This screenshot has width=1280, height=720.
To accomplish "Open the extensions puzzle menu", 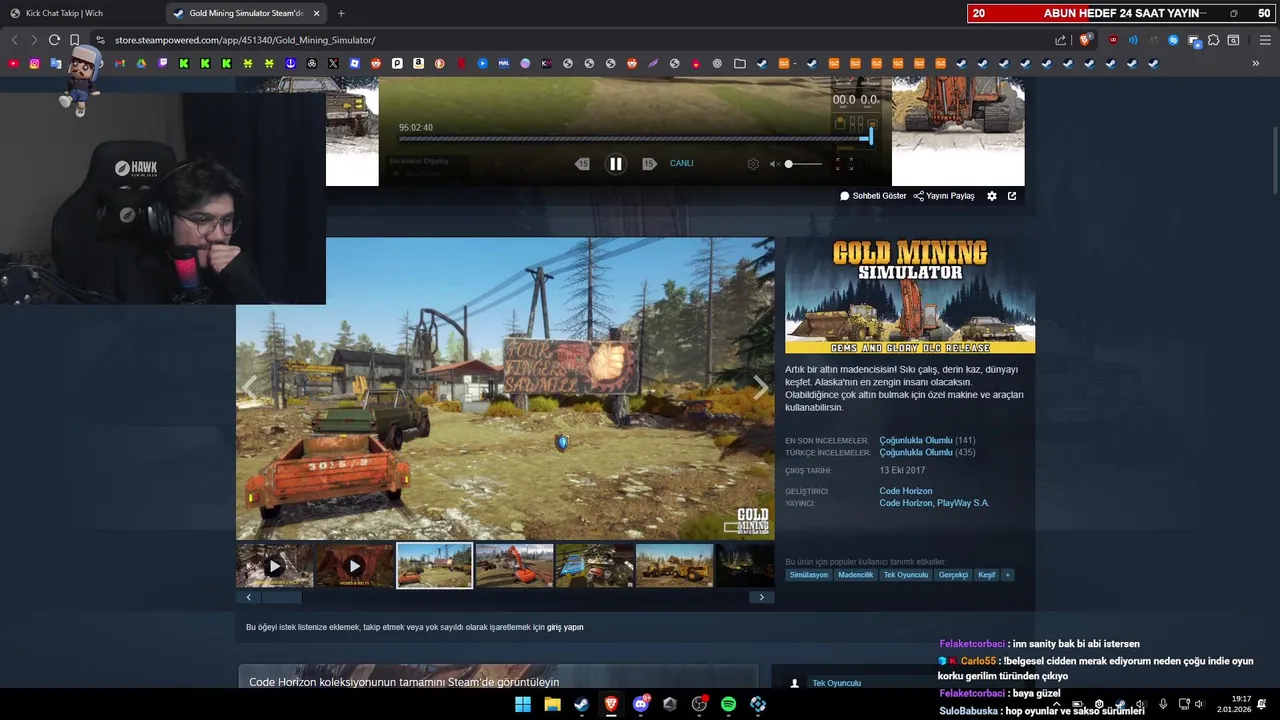I will pos(1213,40).
